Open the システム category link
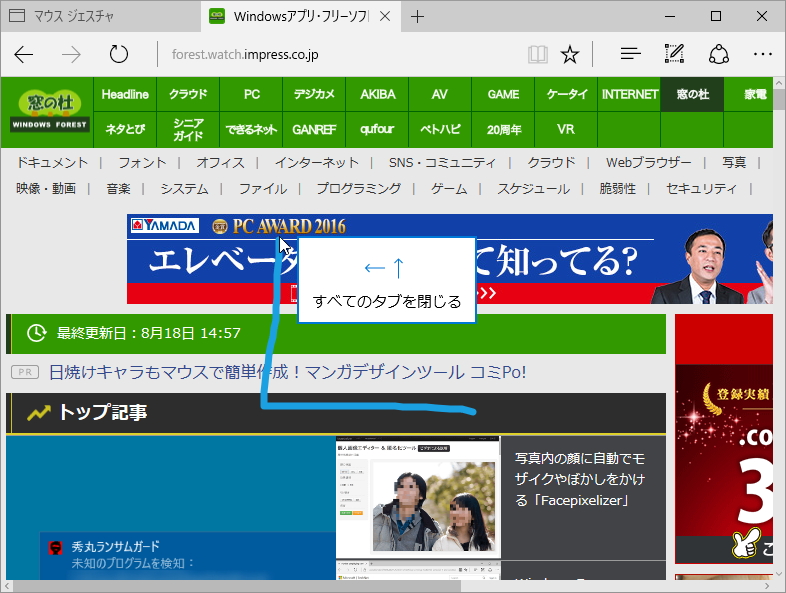The image size is (786, 593). (x=184, y=188)
